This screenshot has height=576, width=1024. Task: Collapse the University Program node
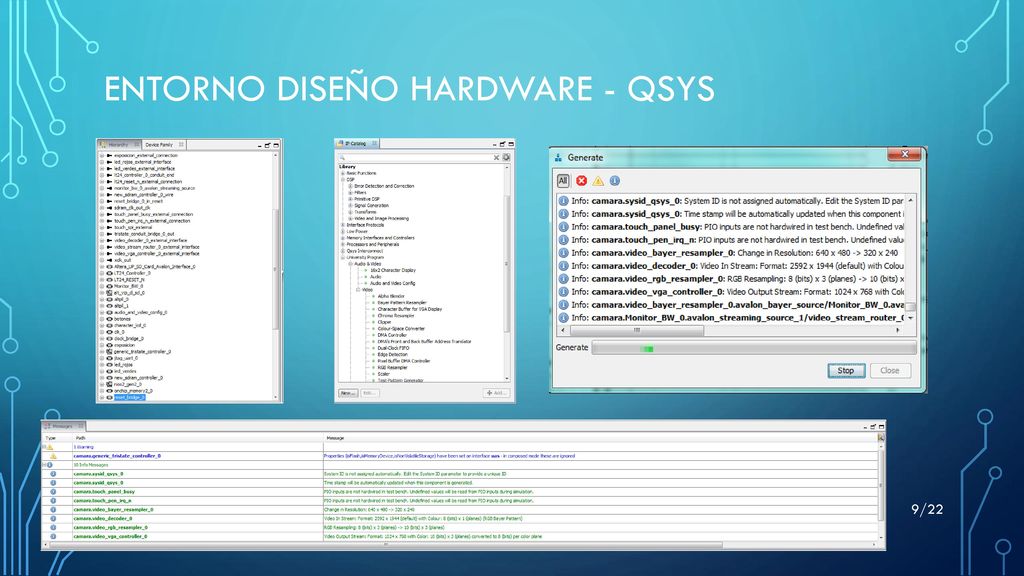(x=343, y=257)
